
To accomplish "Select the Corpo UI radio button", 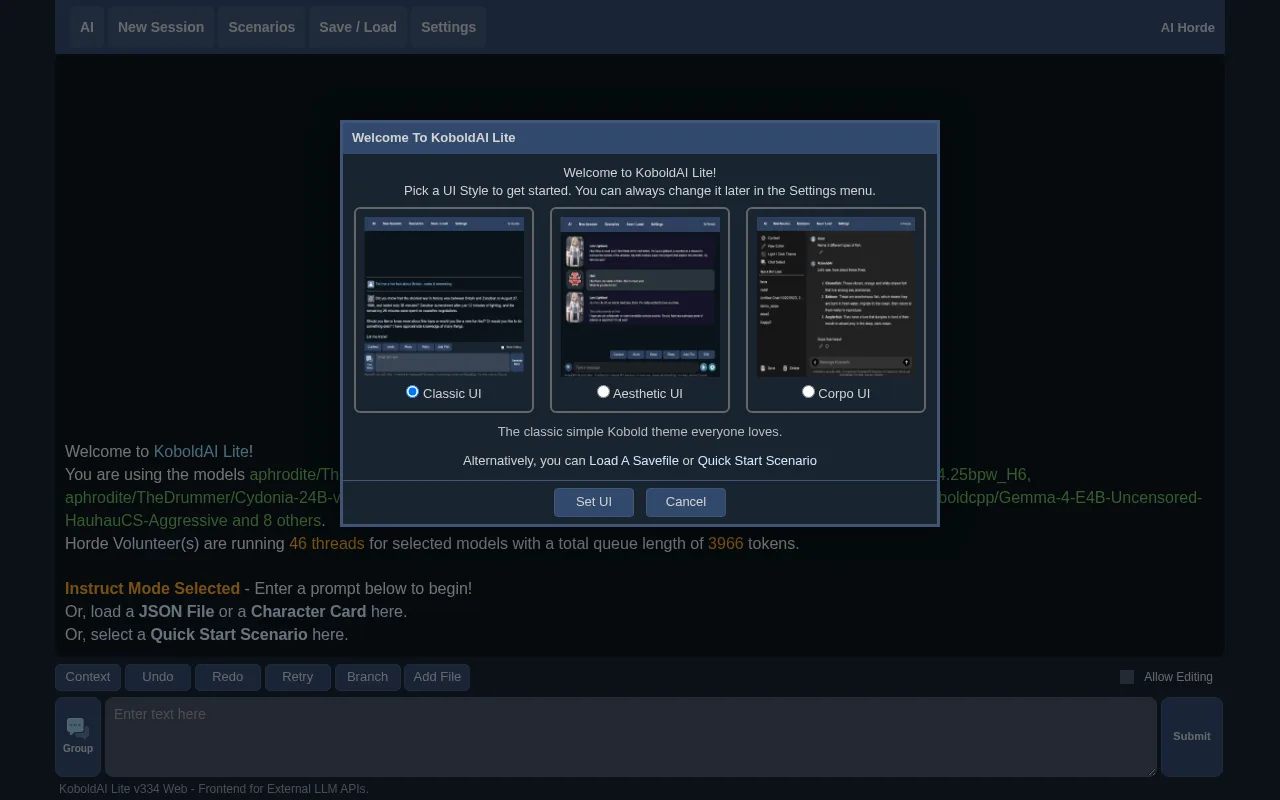I will tap(808, 392).
